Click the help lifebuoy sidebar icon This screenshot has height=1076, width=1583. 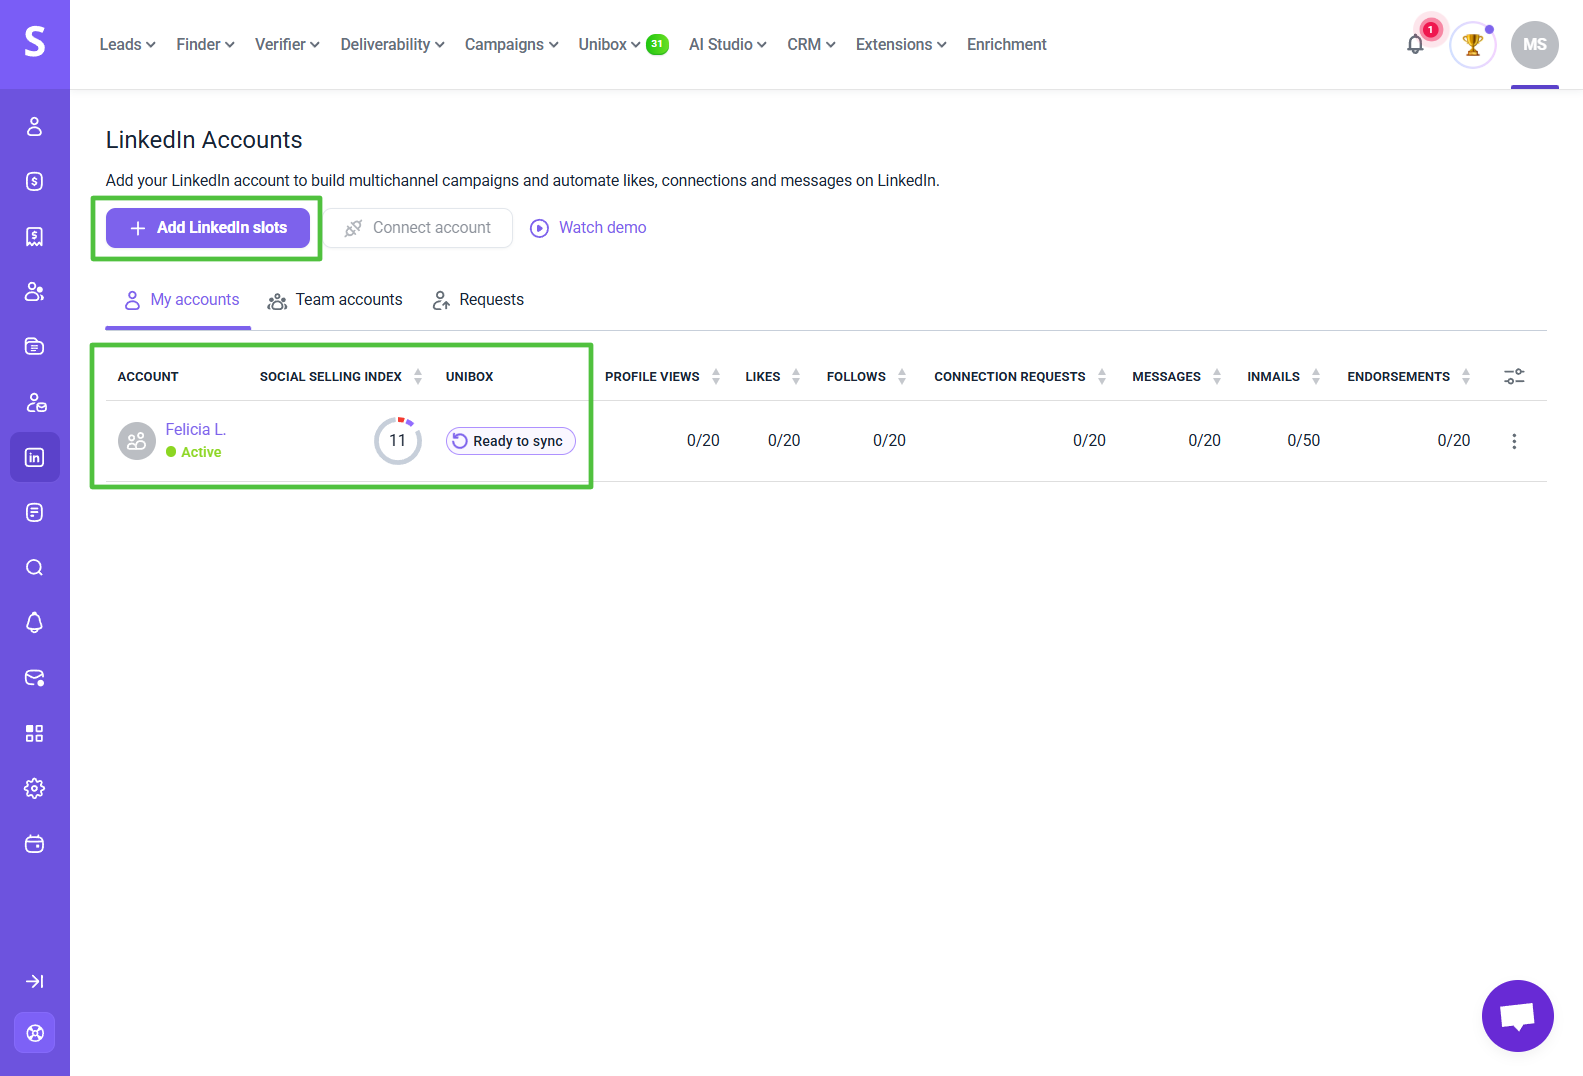click(35, 1033)
